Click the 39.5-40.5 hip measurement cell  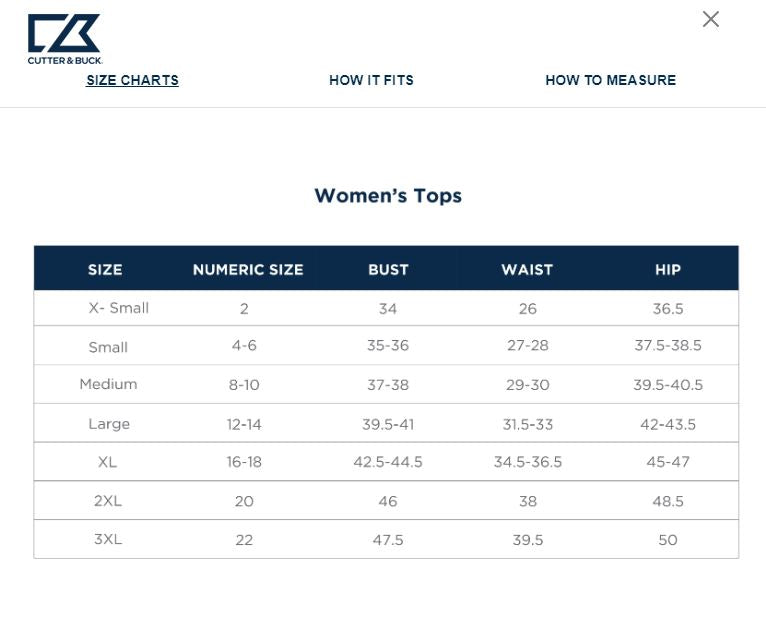[x=668, y=385]
